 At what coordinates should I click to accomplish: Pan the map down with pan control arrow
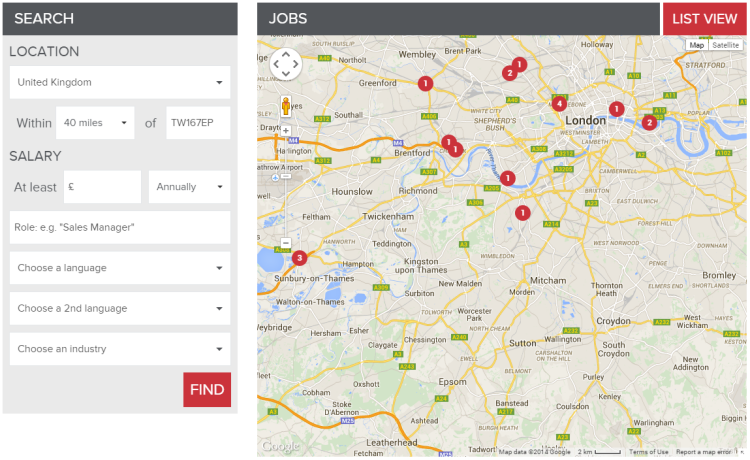[286, 74]
